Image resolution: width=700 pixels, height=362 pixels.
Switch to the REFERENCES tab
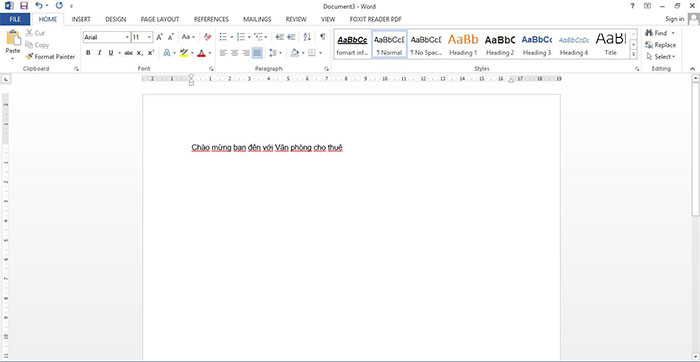(x=211, y=19)
